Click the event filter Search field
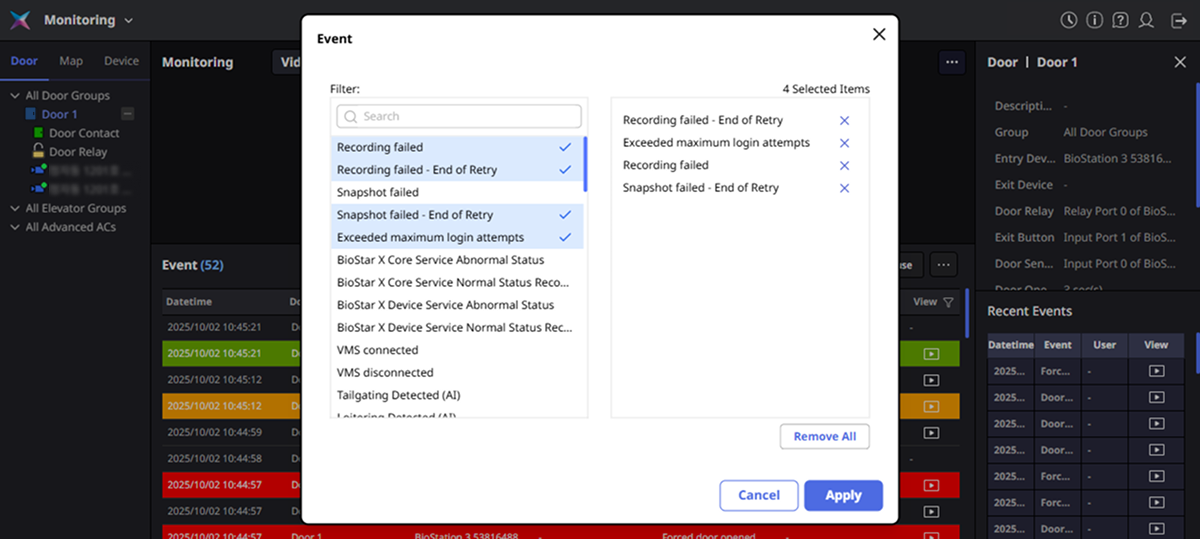Image resolution: width=1200 pixels, height=539 pixels. [x=459, y=116]
